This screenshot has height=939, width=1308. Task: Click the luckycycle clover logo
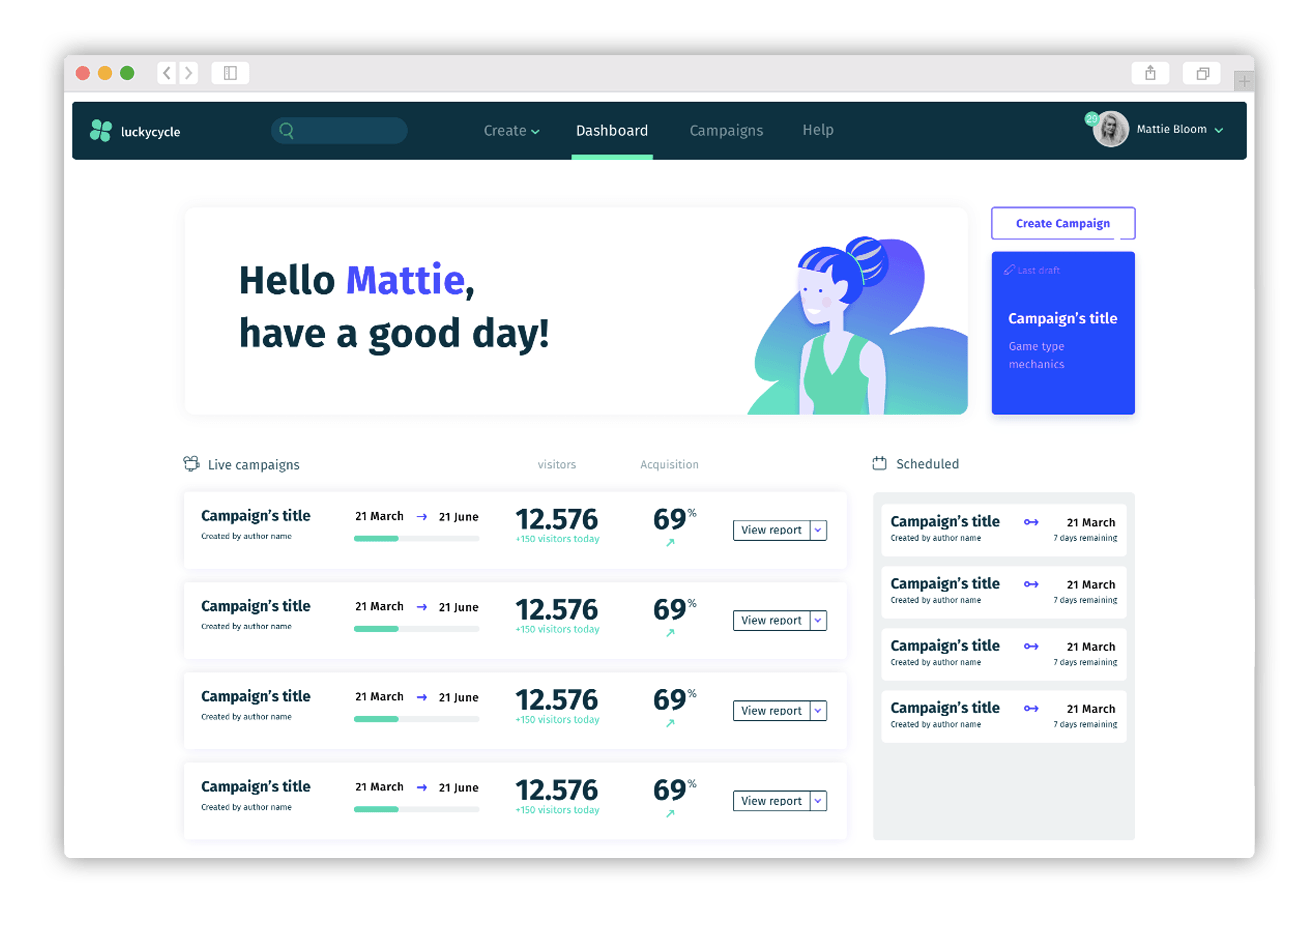101,131
